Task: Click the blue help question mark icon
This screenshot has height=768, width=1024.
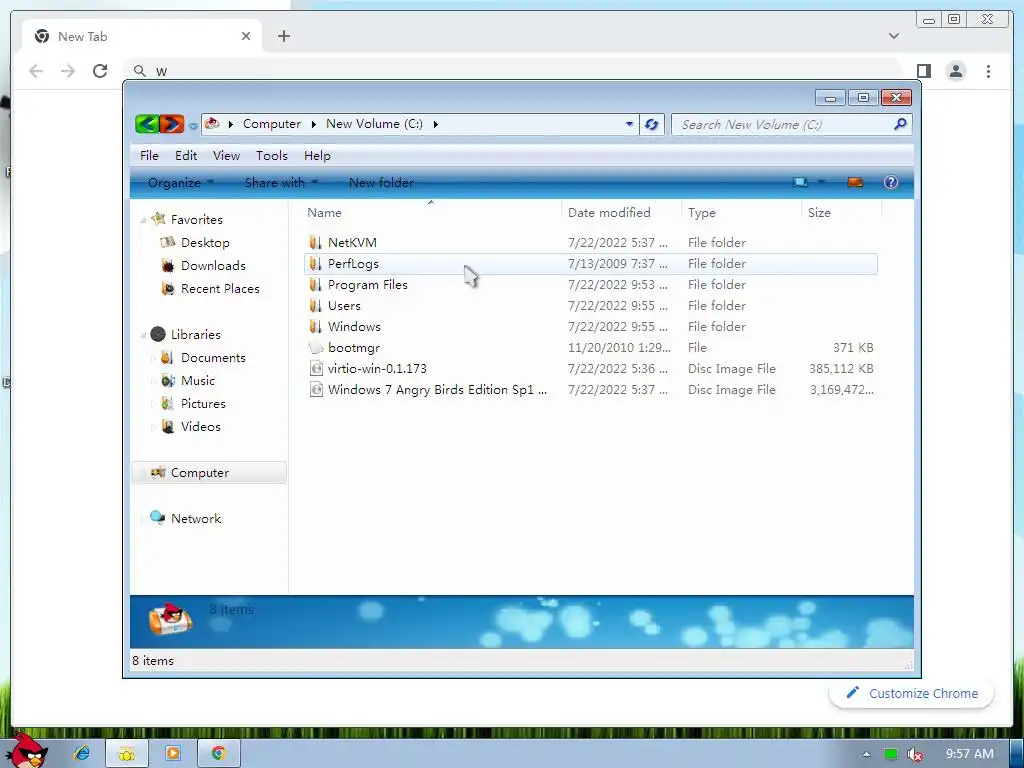Action: pyautogui.click(x=891, y=182)
